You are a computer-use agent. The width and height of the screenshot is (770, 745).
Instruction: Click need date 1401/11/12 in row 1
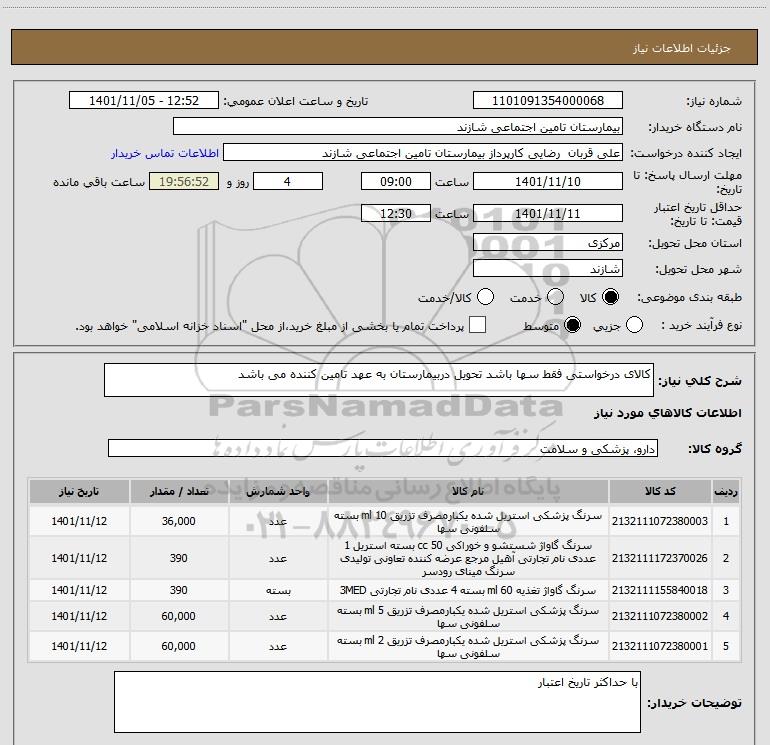coord(79,521)
